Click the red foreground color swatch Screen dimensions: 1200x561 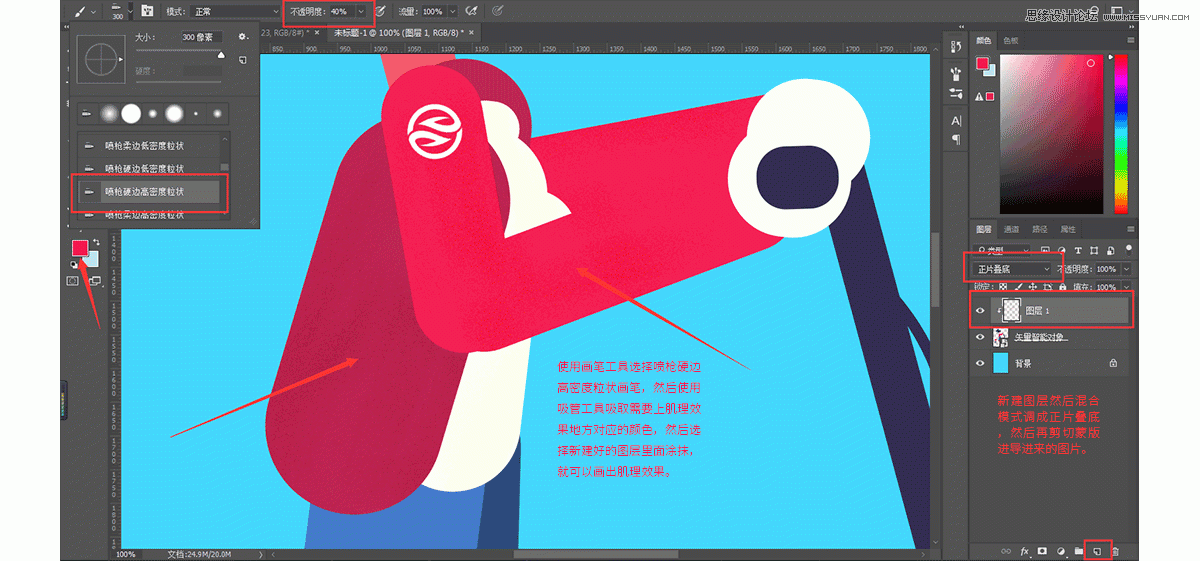79,248
